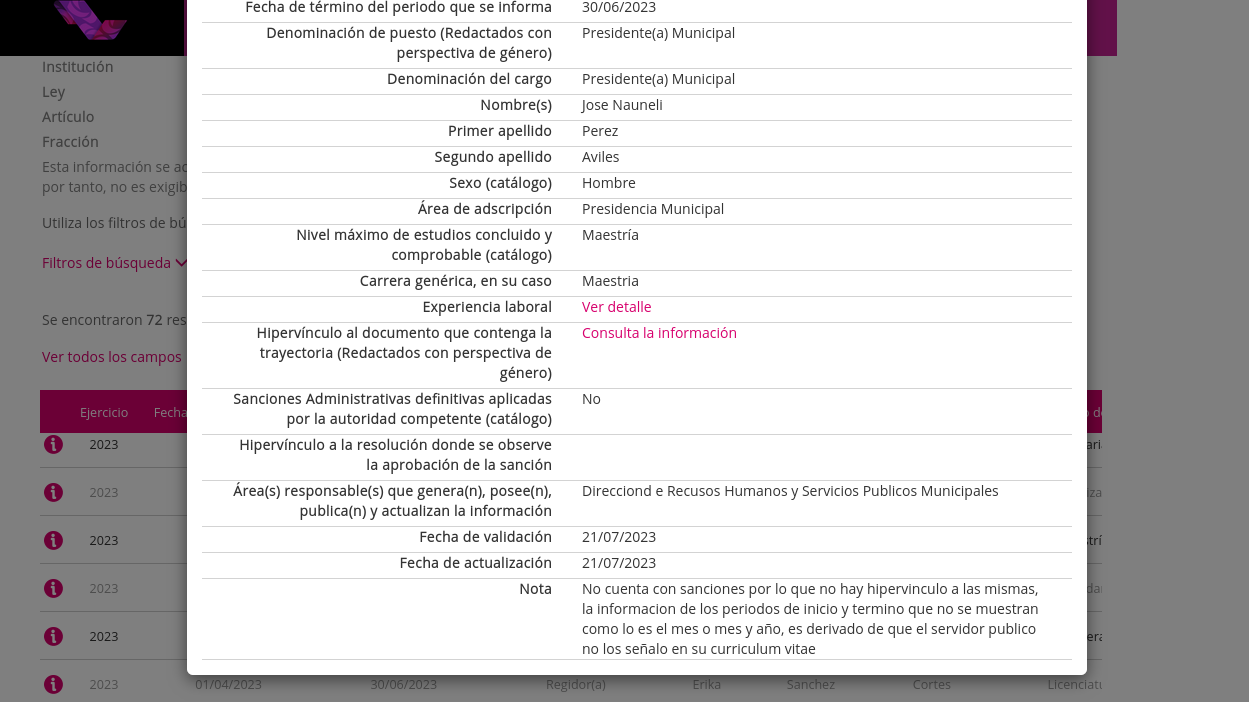Select the Direcciond e Recusos Humanos text
This screenshot has width=1249, height=702.
pyautogui.click(x=790, y=491)
